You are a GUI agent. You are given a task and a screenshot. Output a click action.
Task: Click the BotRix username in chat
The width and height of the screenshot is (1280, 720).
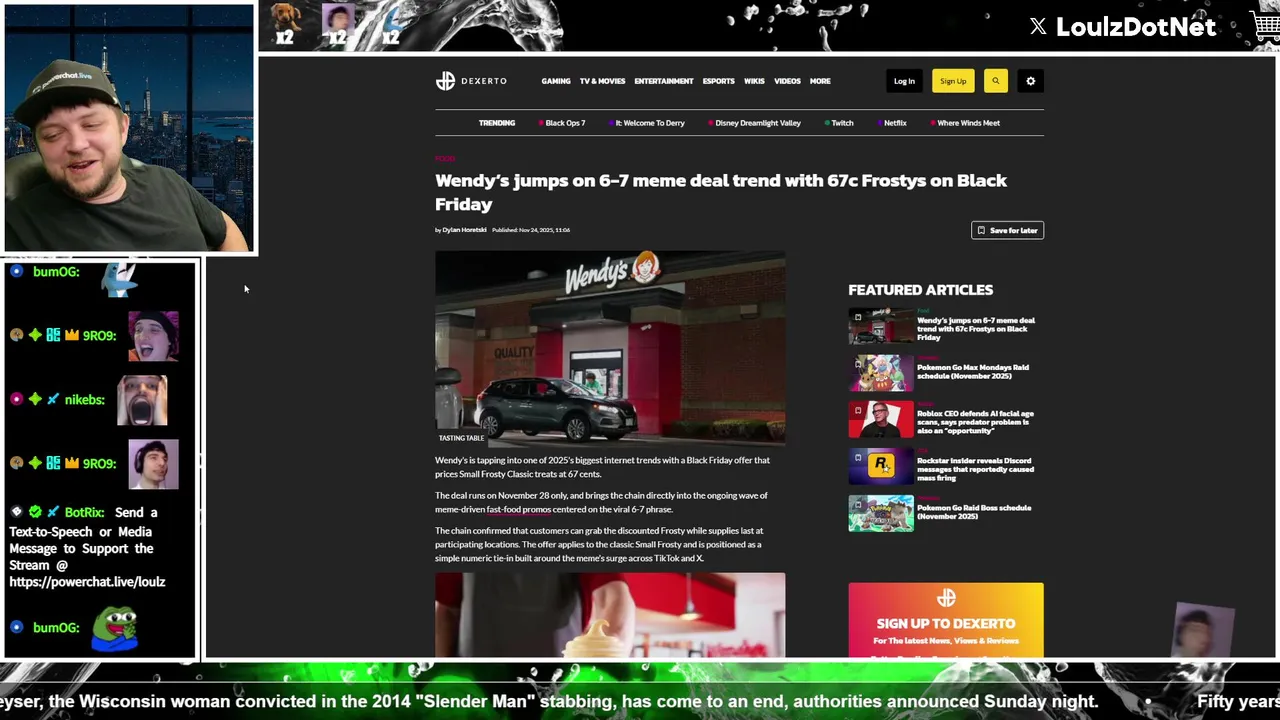coord(84,512)
